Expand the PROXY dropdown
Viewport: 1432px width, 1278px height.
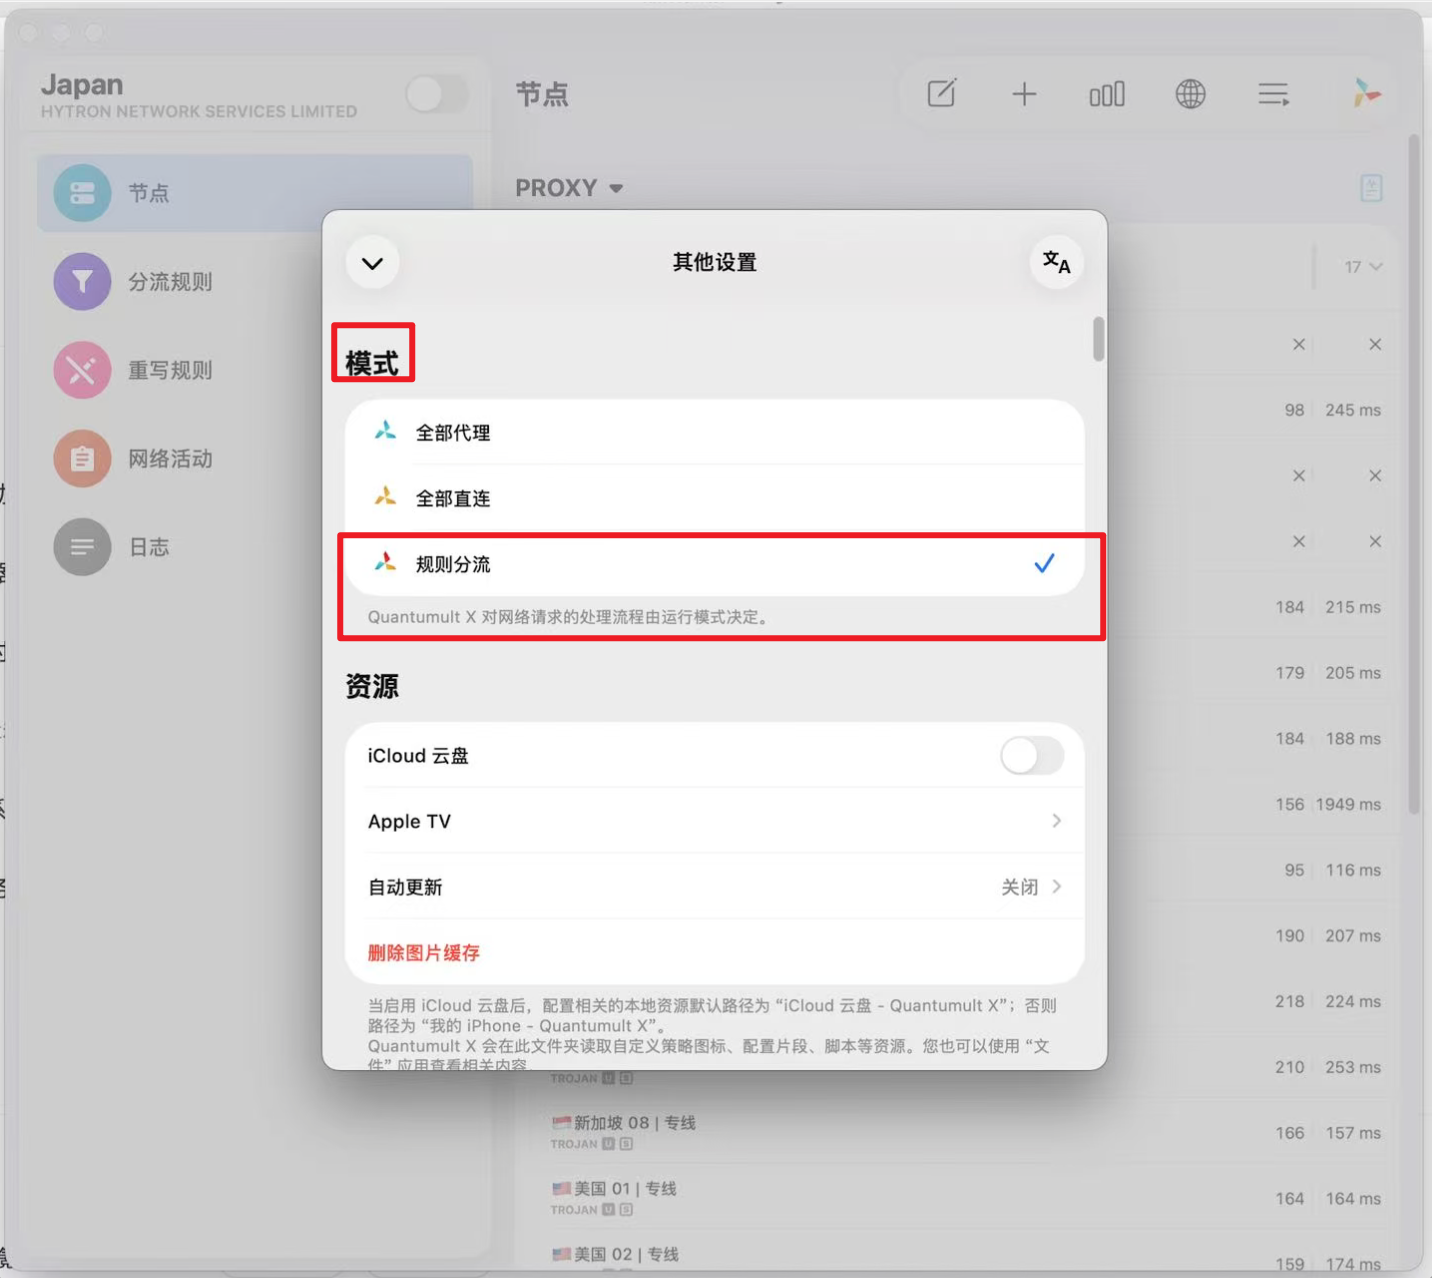point(569,188)
